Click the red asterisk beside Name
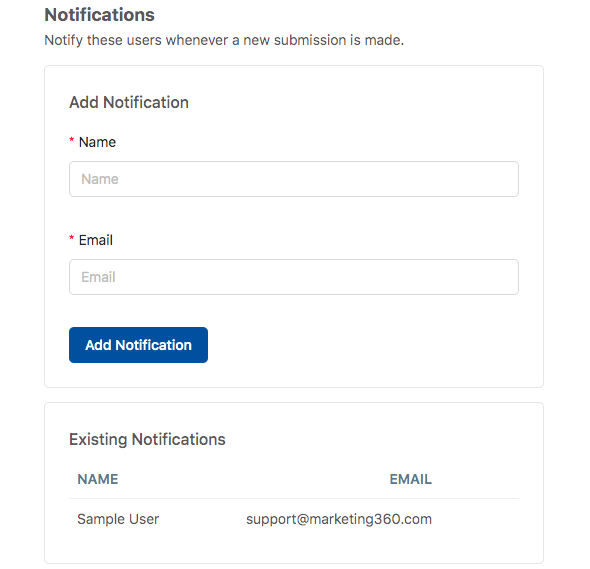 pyautogui.click(x=71, y=140)
